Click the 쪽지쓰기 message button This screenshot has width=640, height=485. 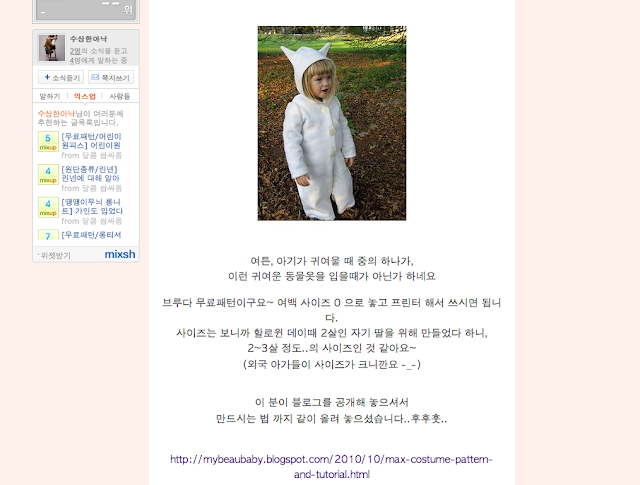click(x=111, y=77)
